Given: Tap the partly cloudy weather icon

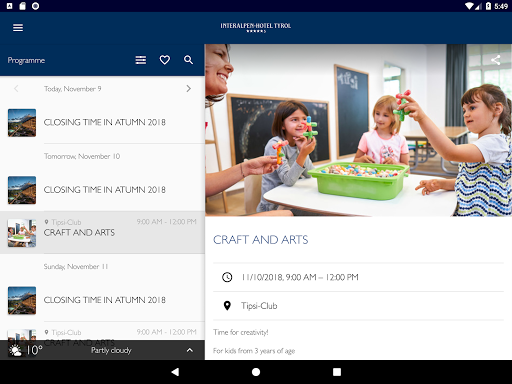Looking at the screenshot, I should (x=15, y=350).
